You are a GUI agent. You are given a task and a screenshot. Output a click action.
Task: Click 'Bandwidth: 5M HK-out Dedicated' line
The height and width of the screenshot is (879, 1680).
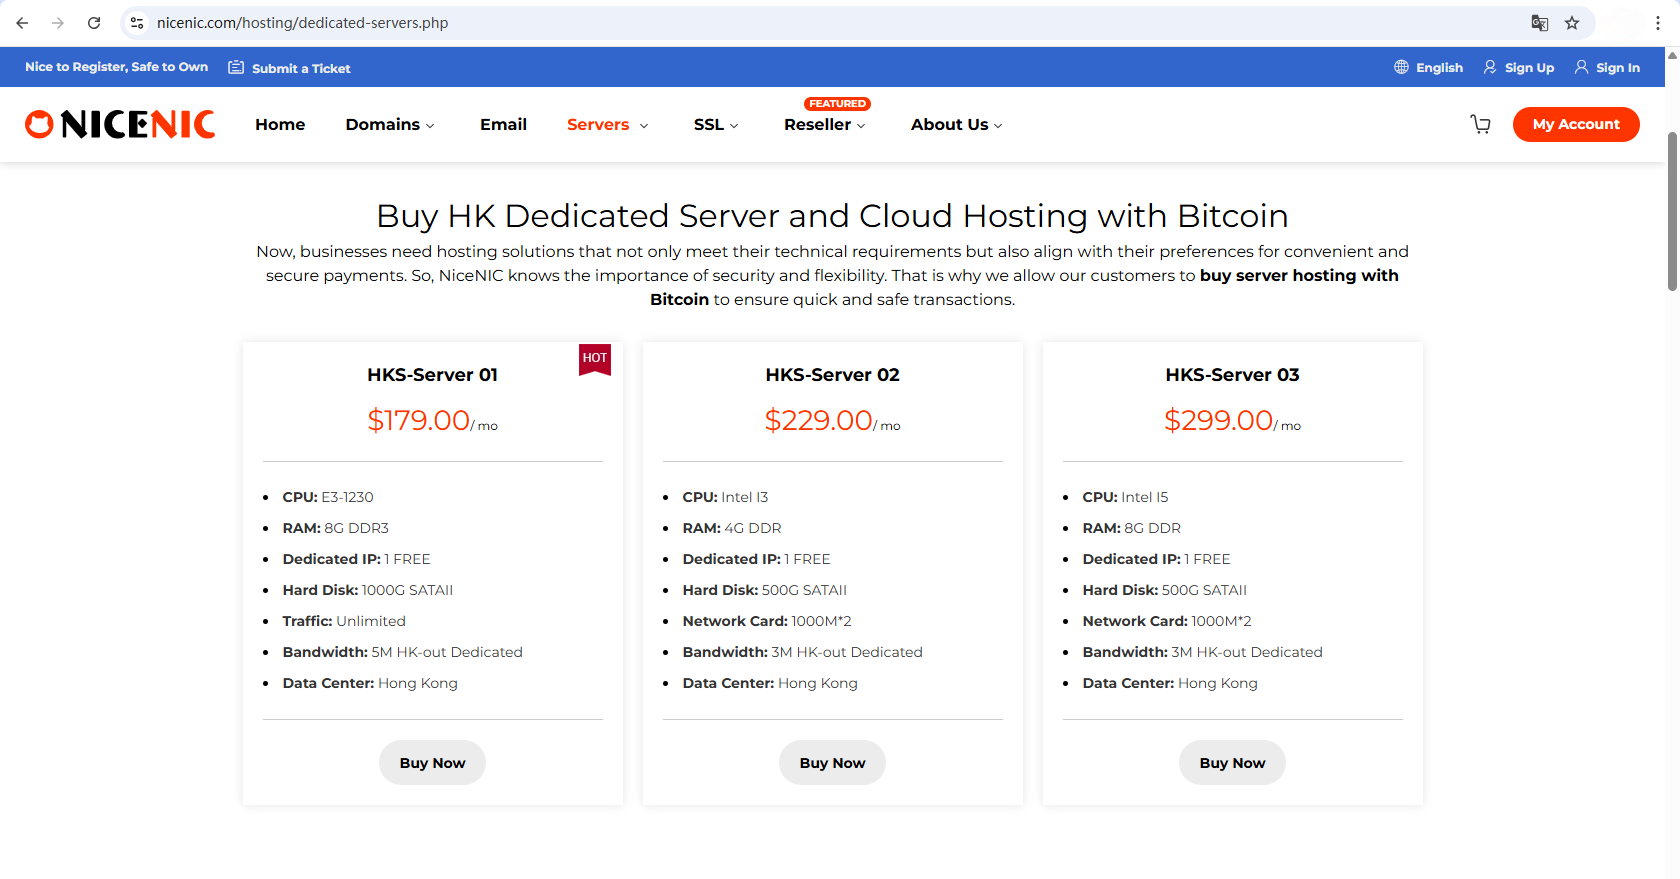tap(402, 652)
